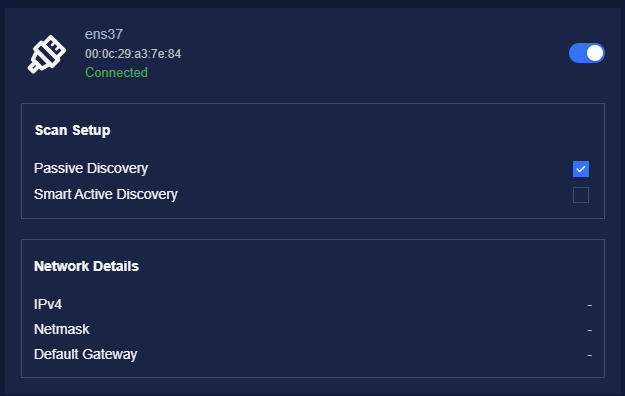Image resolution: width=625 pixels, height=396 pixels.
Task: Click the green Connected status label
Action: point(116,73)
